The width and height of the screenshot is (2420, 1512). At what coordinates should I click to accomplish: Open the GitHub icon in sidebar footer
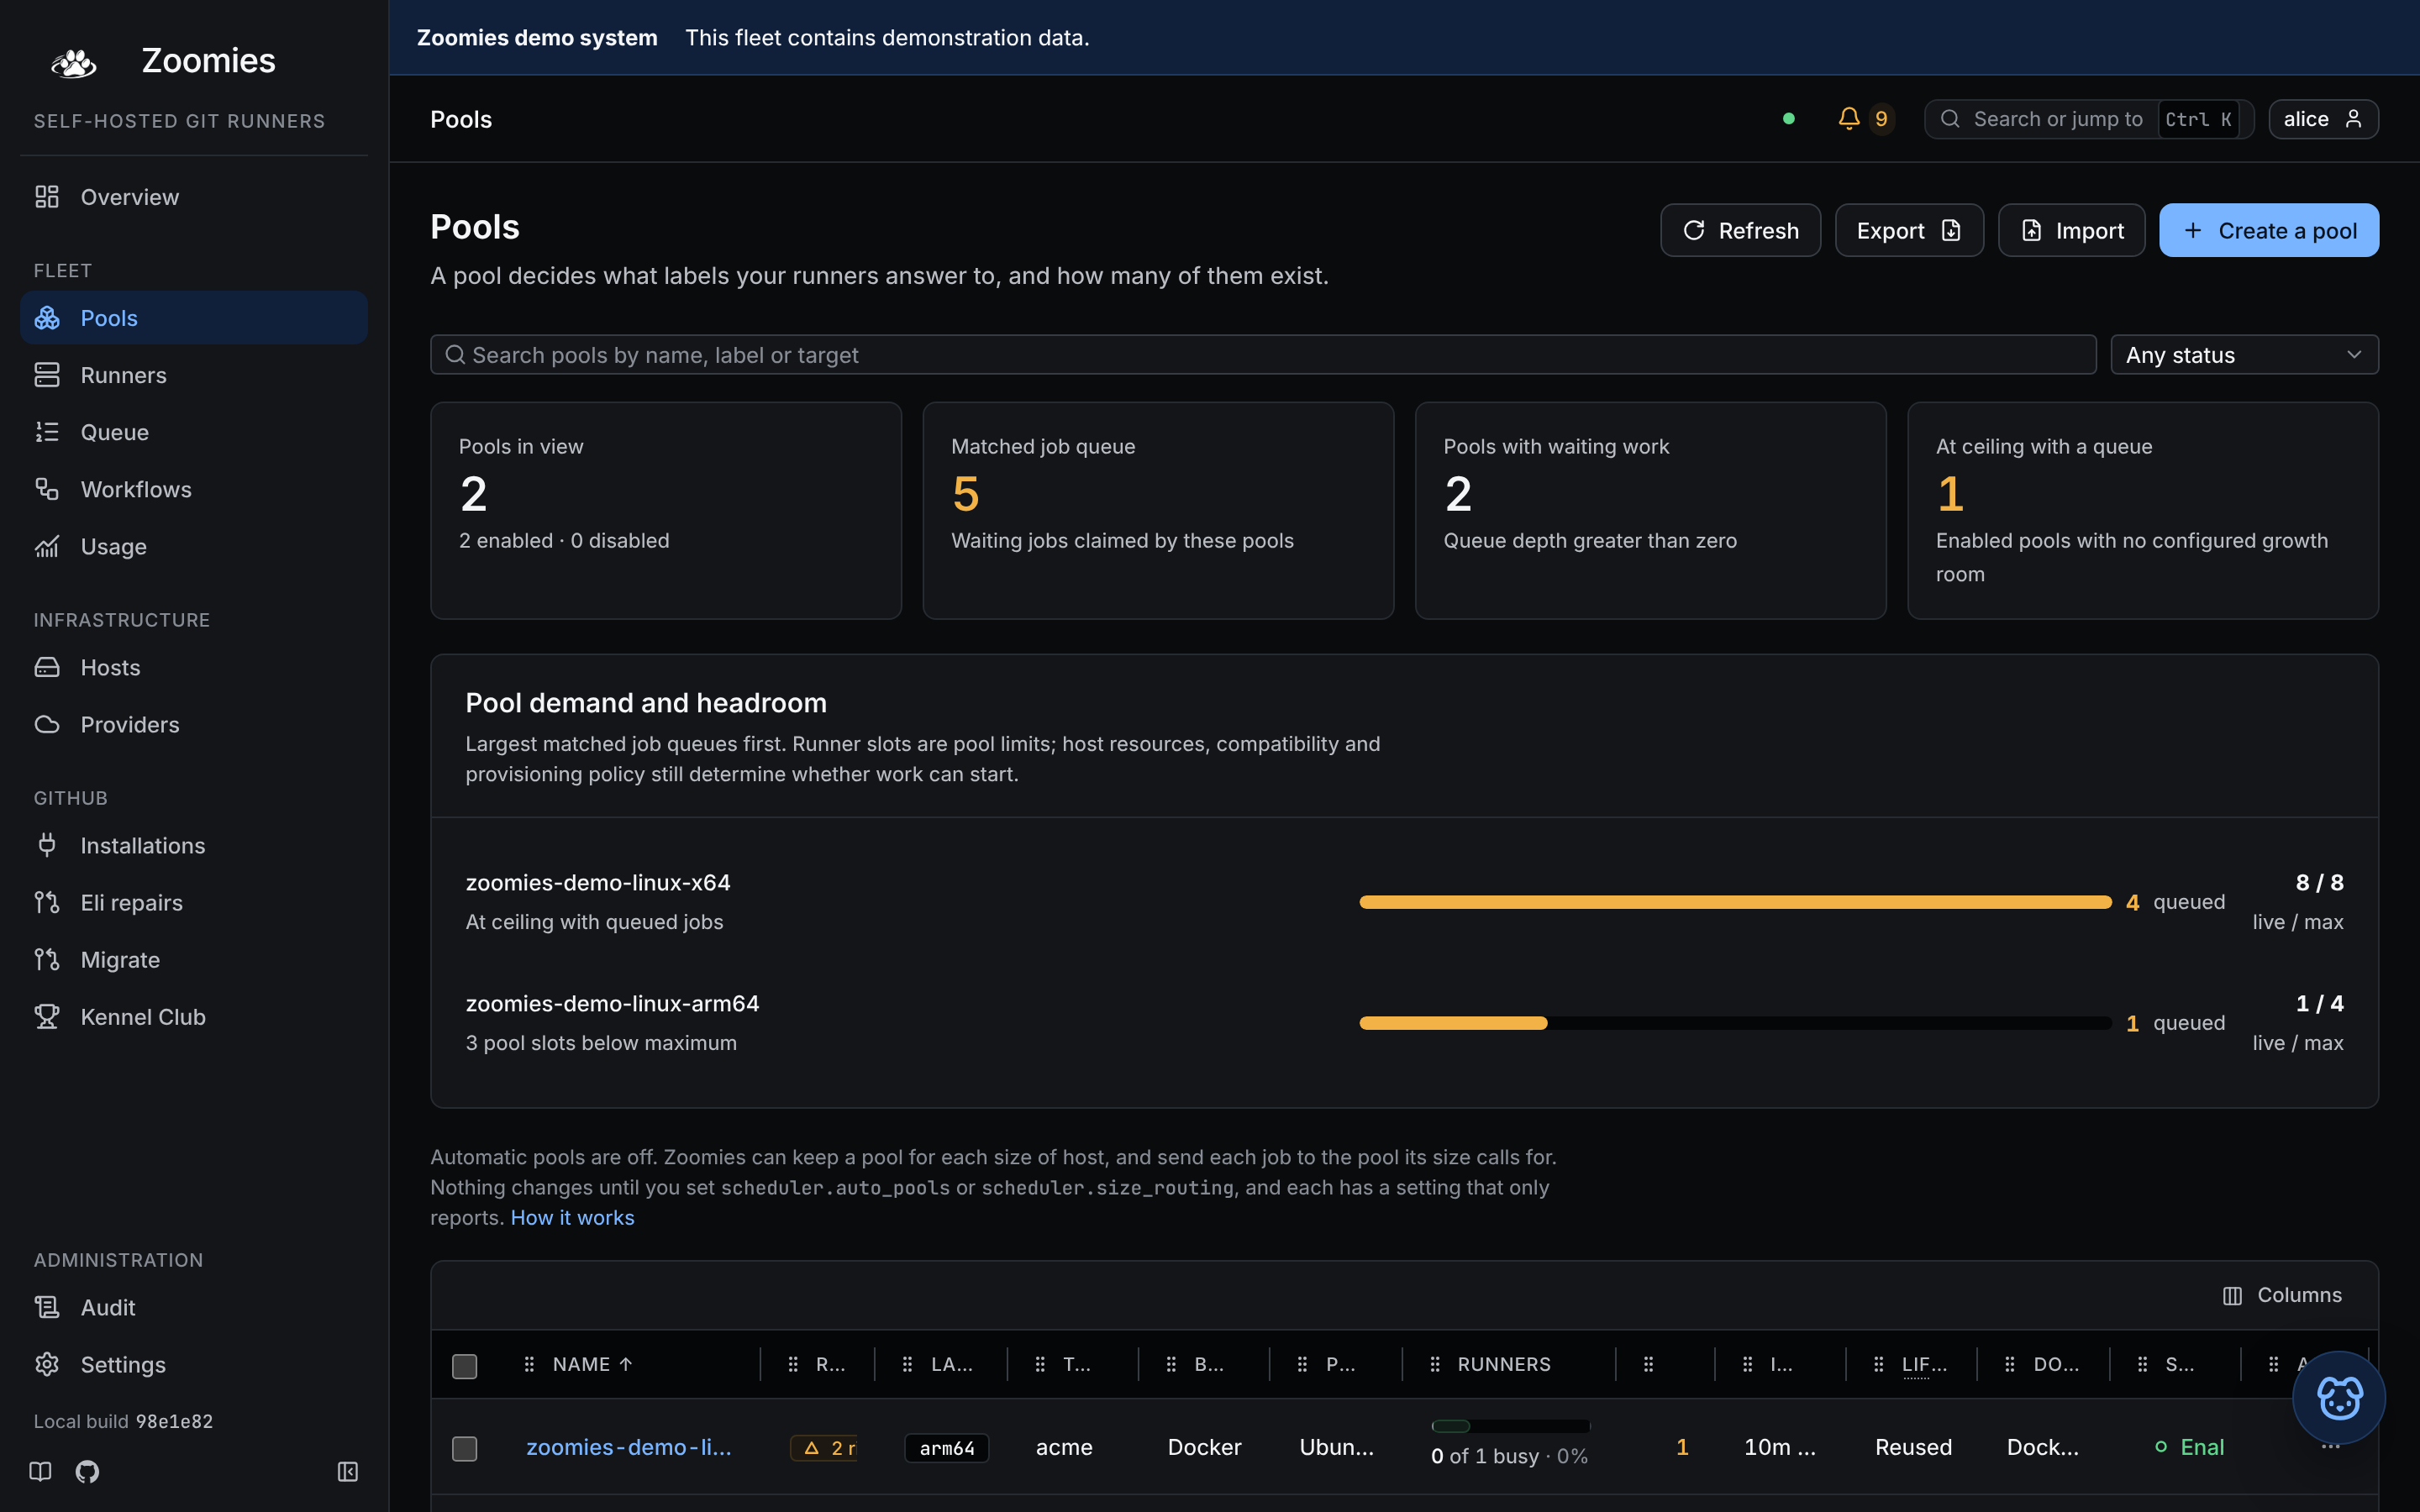pos(87,1471)
